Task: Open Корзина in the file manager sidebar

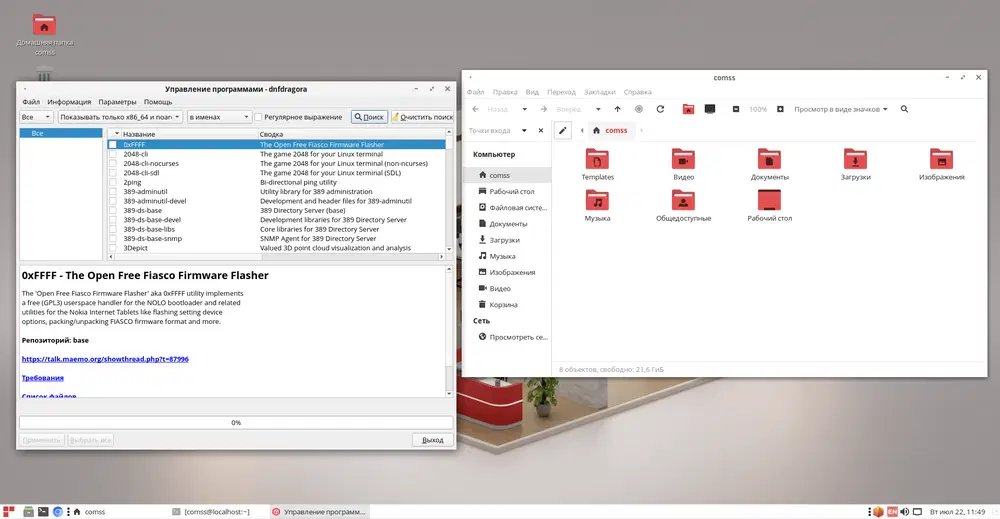Action: (507, 305)
